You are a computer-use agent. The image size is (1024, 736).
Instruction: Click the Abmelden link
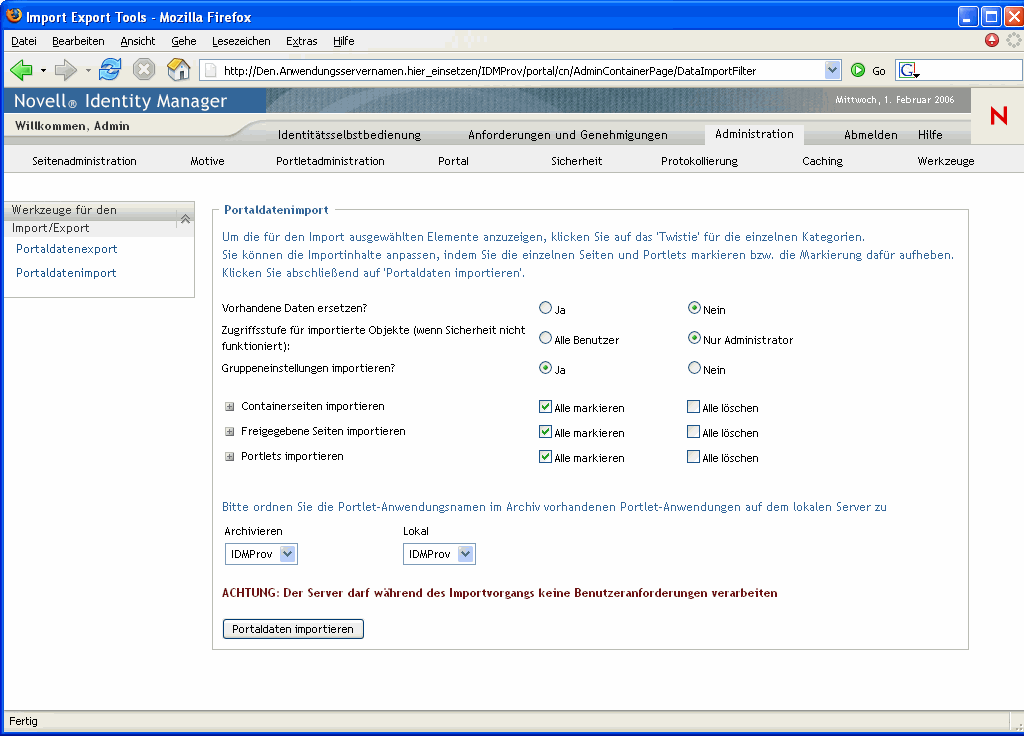871,135
